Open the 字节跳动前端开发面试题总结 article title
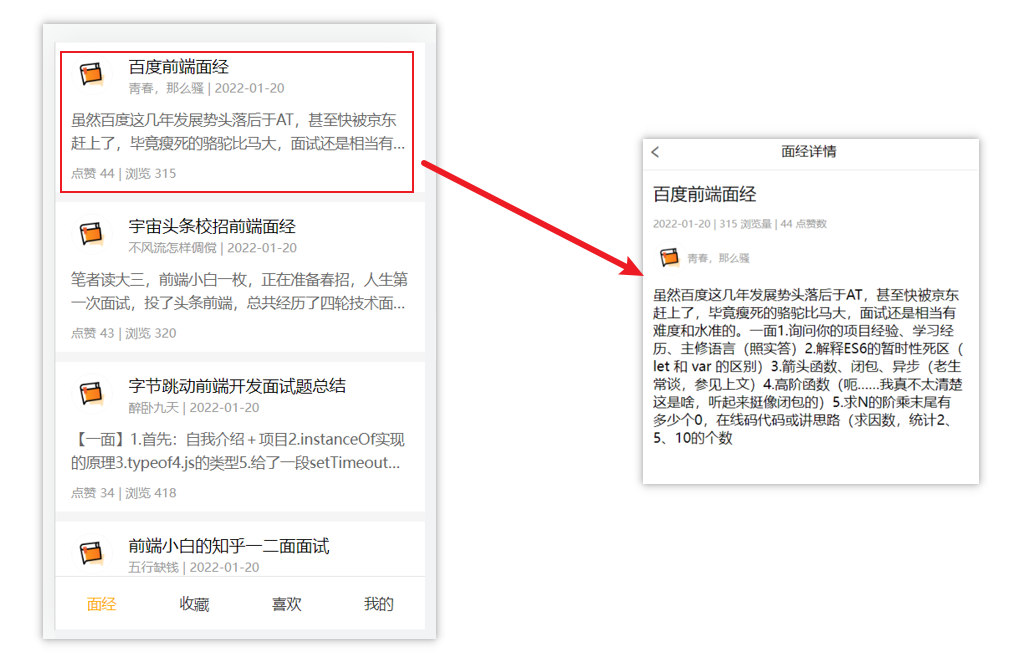The width and height of the screenshot is (1018, 665). click(x=237, y=386)
